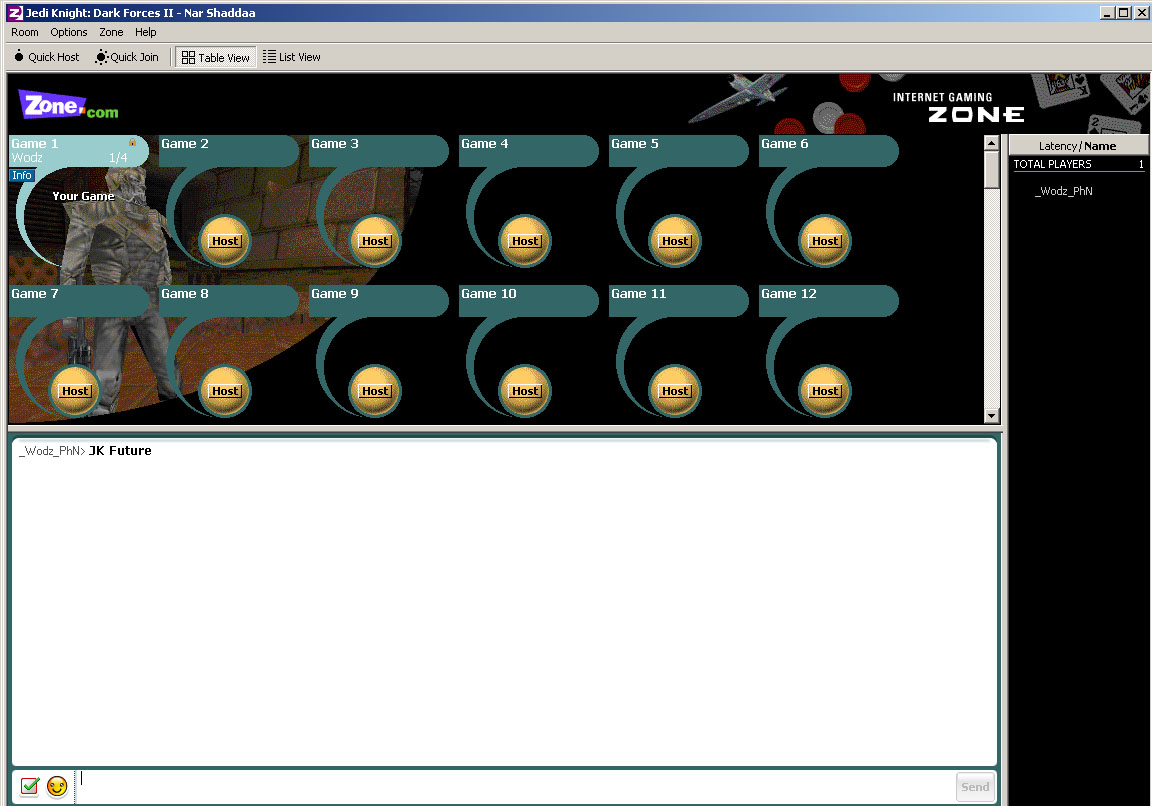Click the Send button

click(975, 787)
